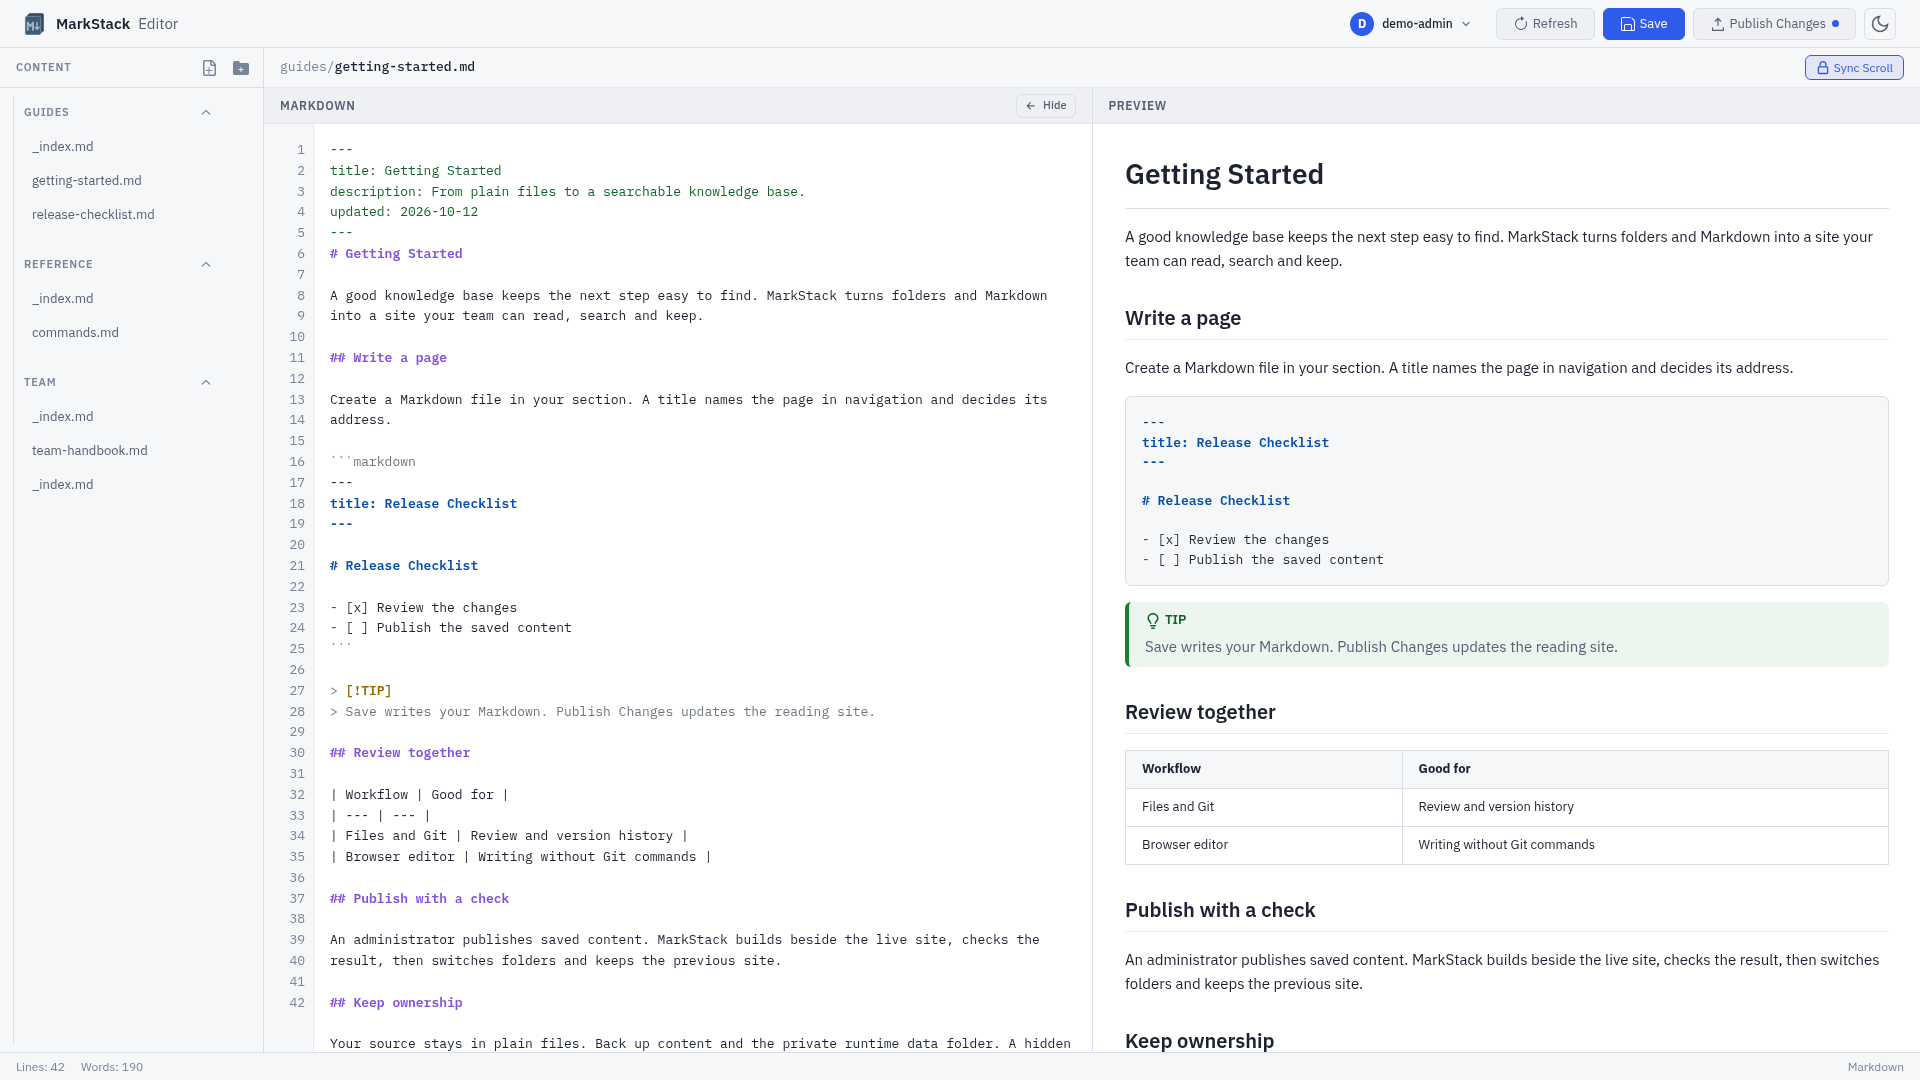Image resolution: width=1920 pixels, height=1080 pixels.
Task: Click 'Markdown' language label in status bar
Action: [x=1875, y=1067]
